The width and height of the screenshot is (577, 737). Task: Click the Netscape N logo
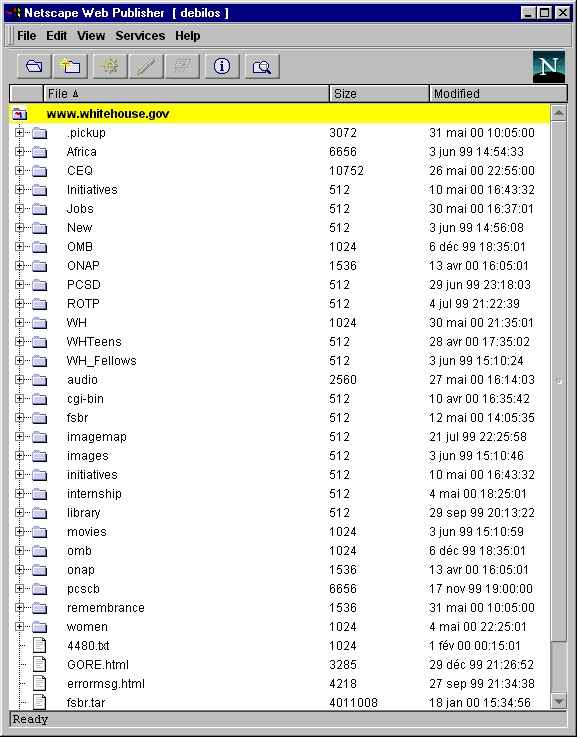coord(549,67)
